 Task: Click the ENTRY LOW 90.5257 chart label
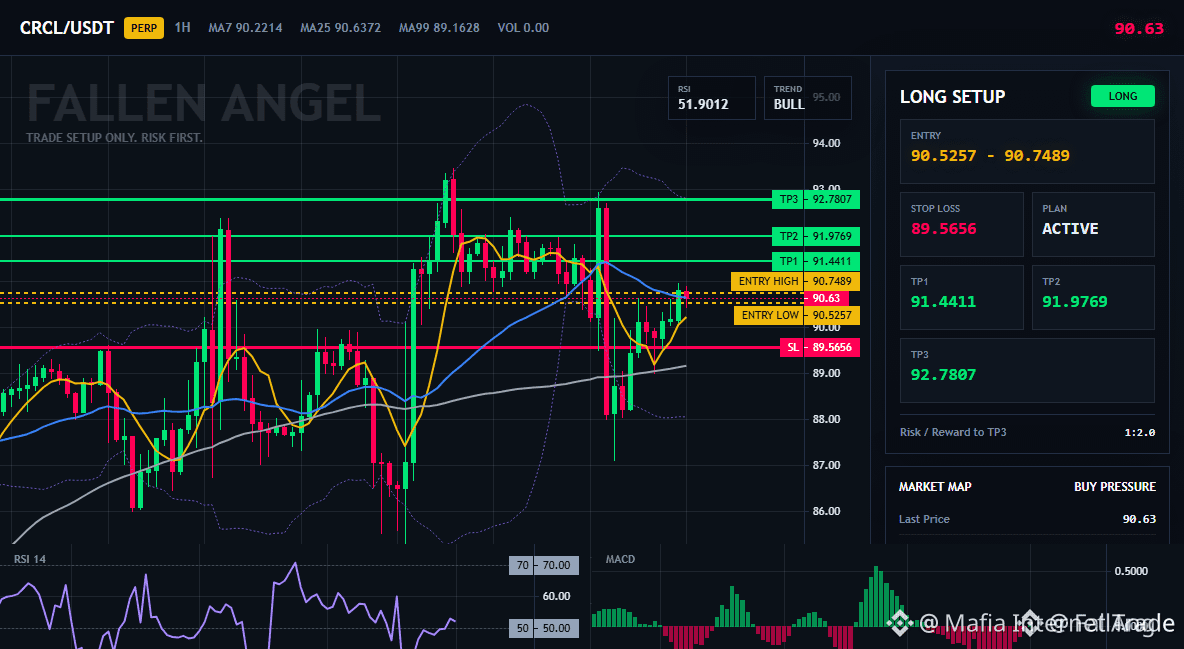[797, 315]
